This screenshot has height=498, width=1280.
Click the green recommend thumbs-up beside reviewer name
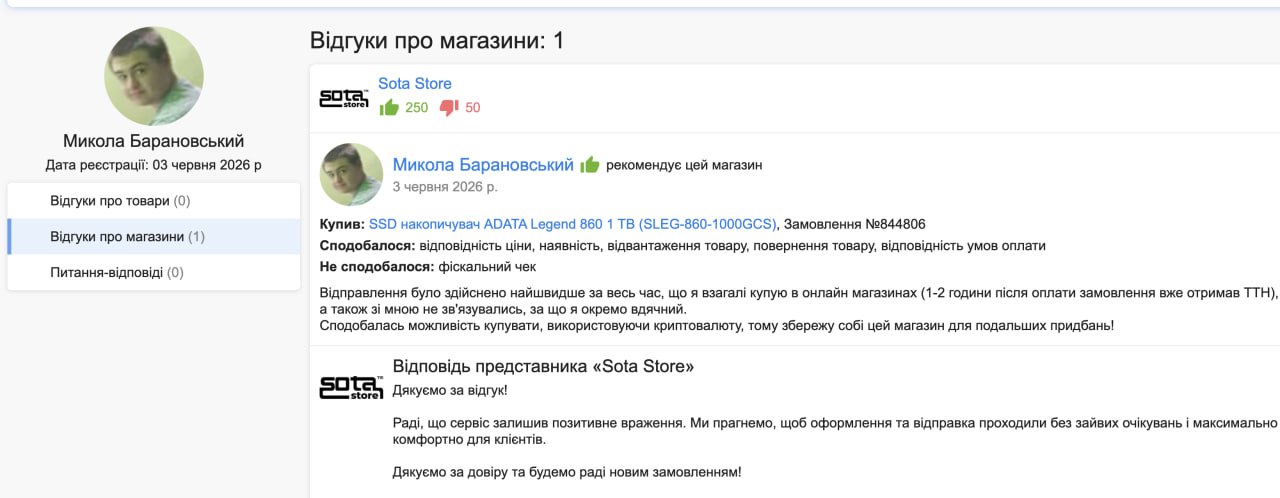(x=589, y=165)
